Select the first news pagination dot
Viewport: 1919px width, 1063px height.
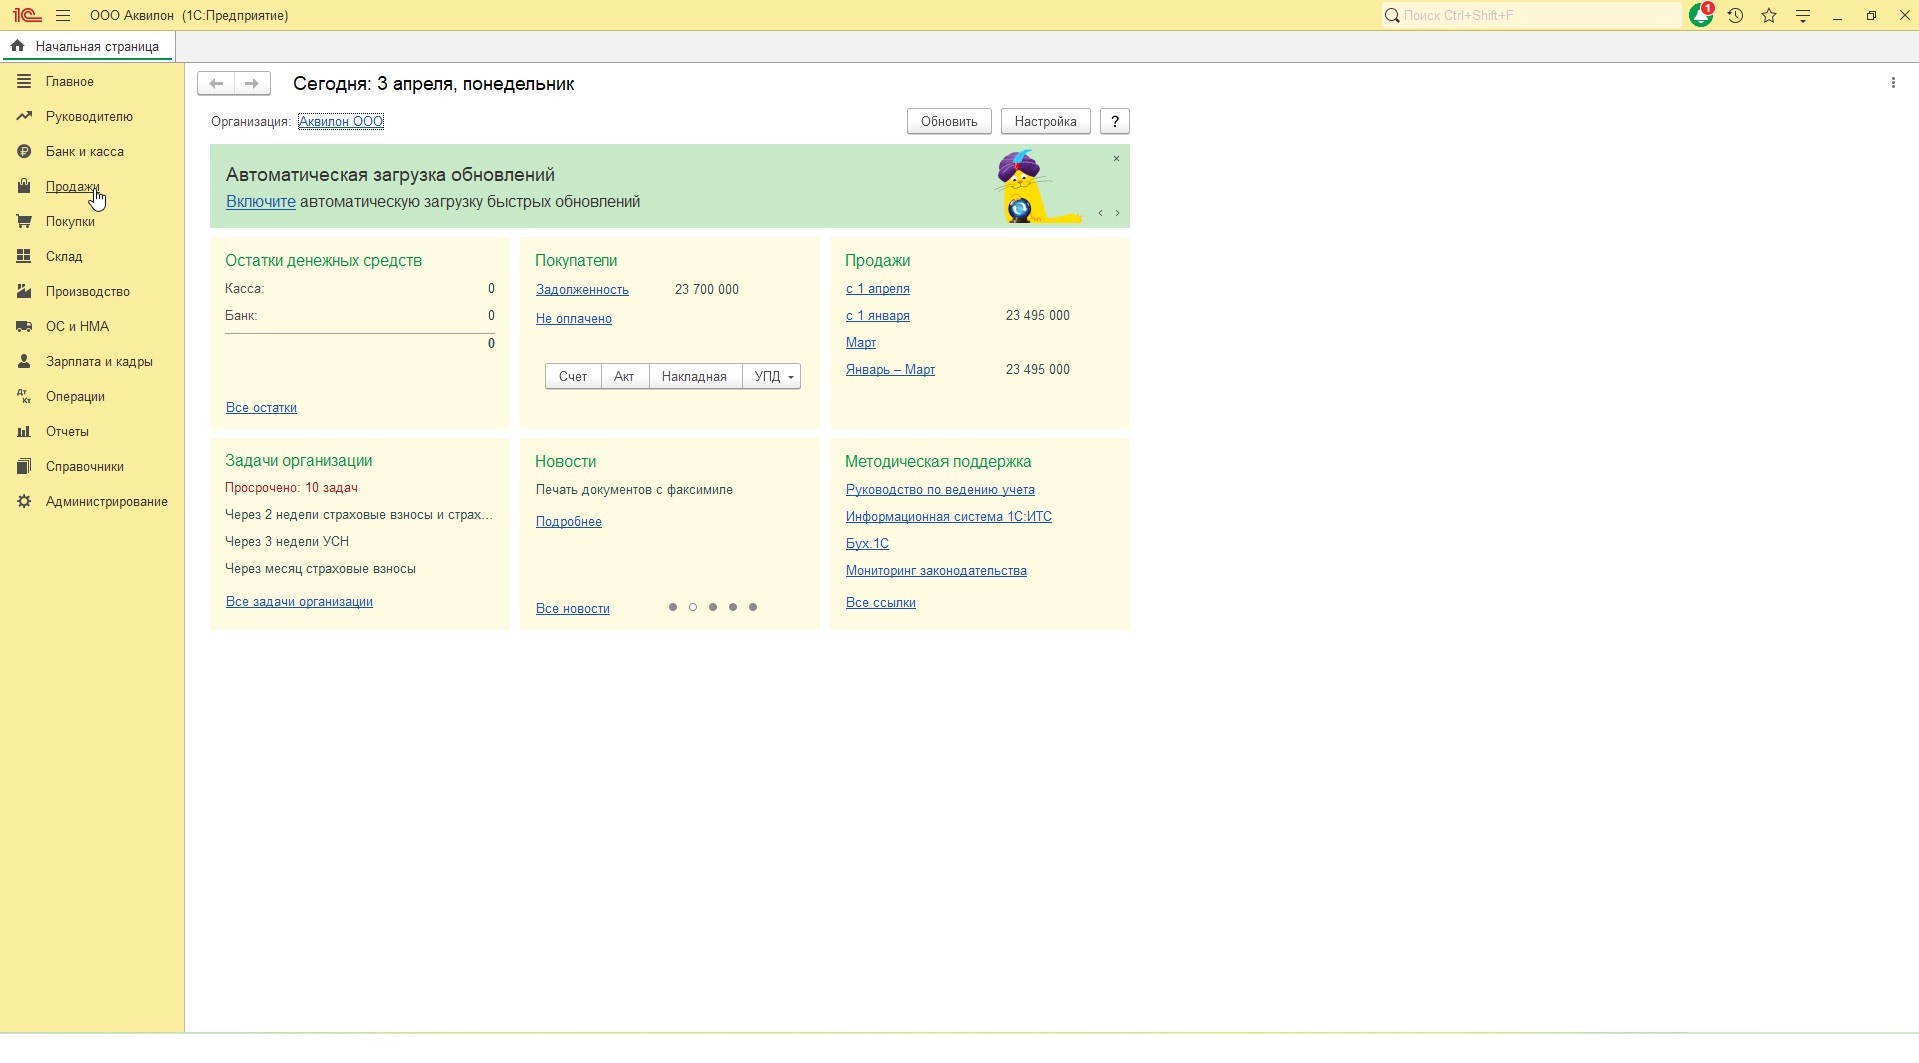(x=673, y=607)
